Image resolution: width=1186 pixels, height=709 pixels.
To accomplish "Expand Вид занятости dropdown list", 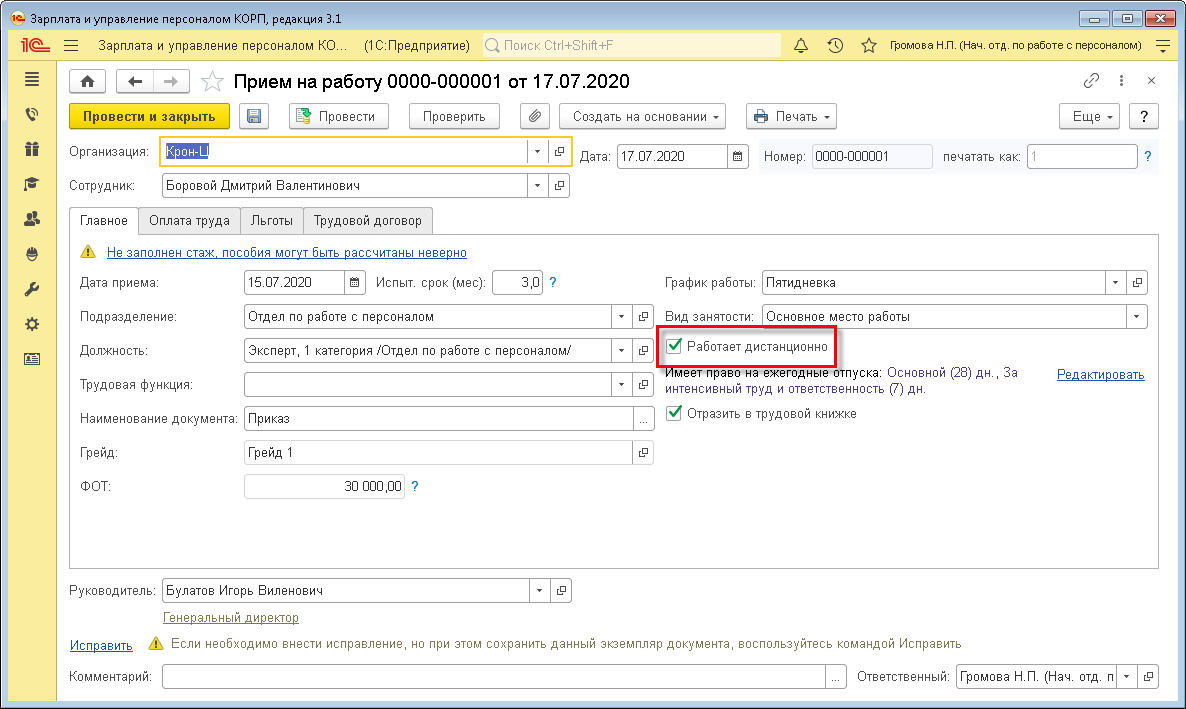I will pos(1136,317).
